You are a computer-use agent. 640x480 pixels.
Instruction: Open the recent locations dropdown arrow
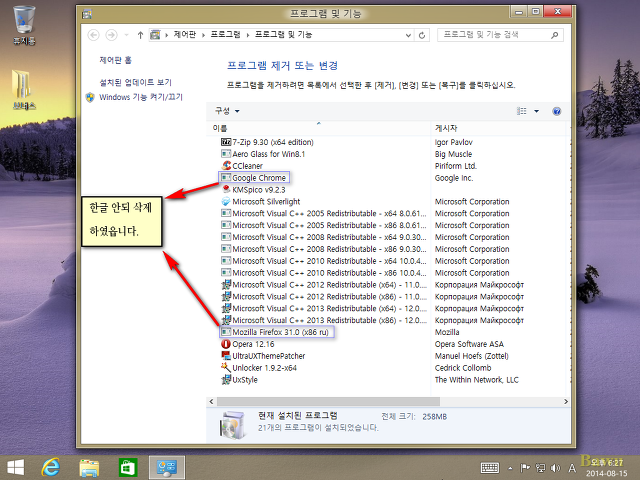coord(127,35)
